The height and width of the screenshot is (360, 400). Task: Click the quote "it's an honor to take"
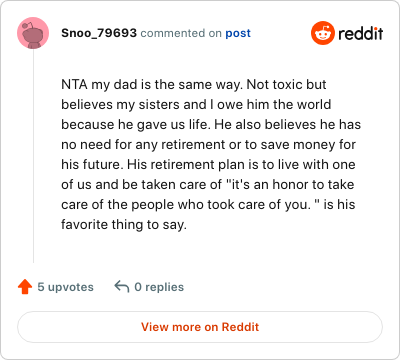pos(290,184)
